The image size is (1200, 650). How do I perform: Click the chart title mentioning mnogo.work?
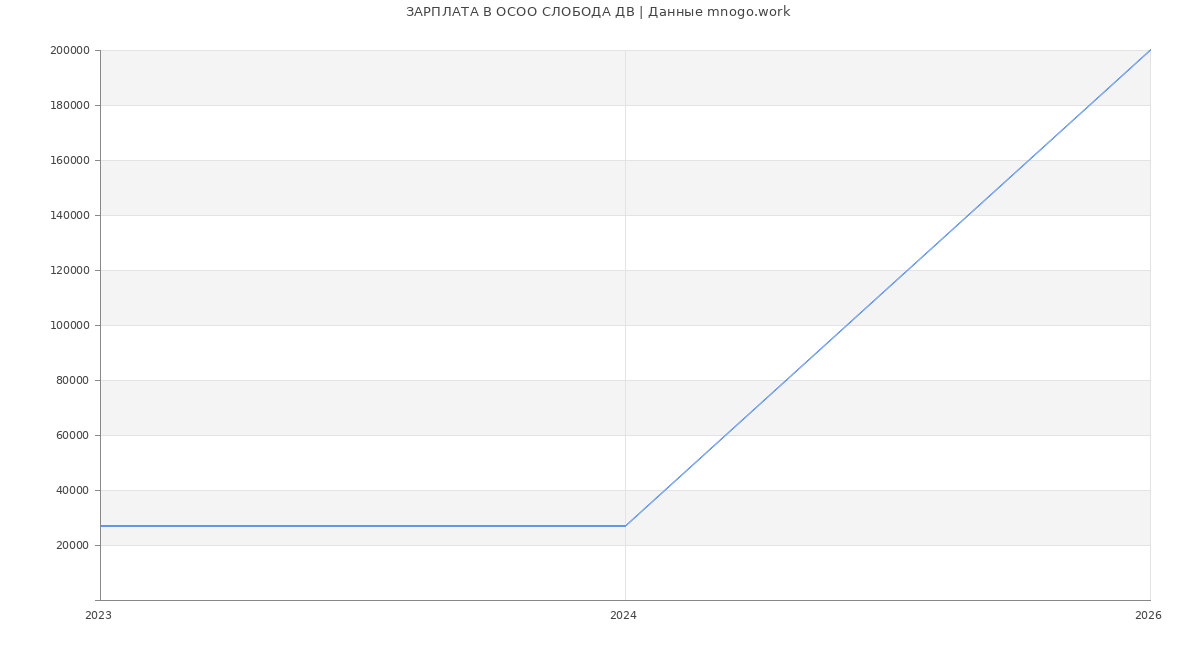[598, 12]
